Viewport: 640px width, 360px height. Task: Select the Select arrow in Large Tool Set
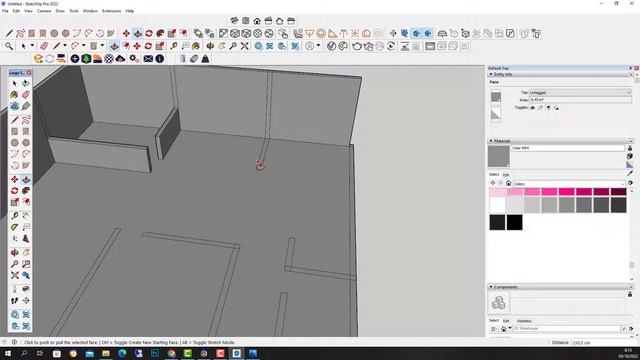point(15,83)
